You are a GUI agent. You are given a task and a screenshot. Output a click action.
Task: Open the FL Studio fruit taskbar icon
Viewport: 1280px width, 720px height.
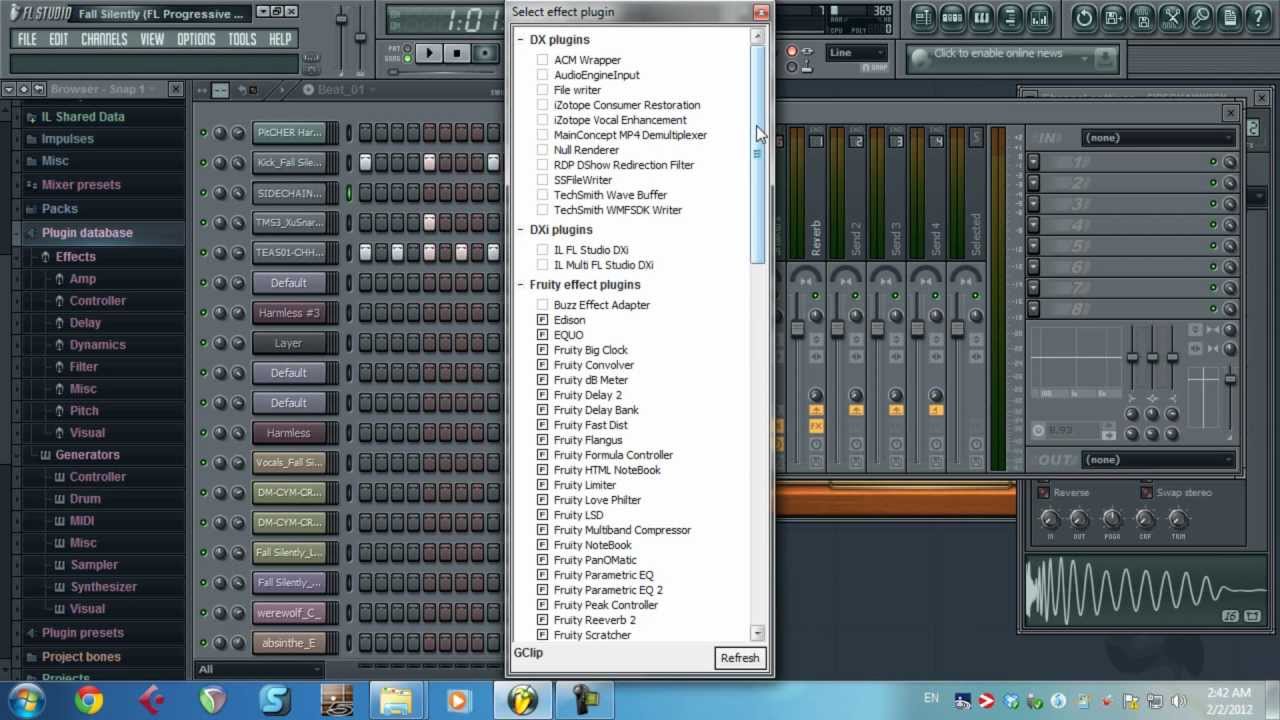(x=522, y=700)
